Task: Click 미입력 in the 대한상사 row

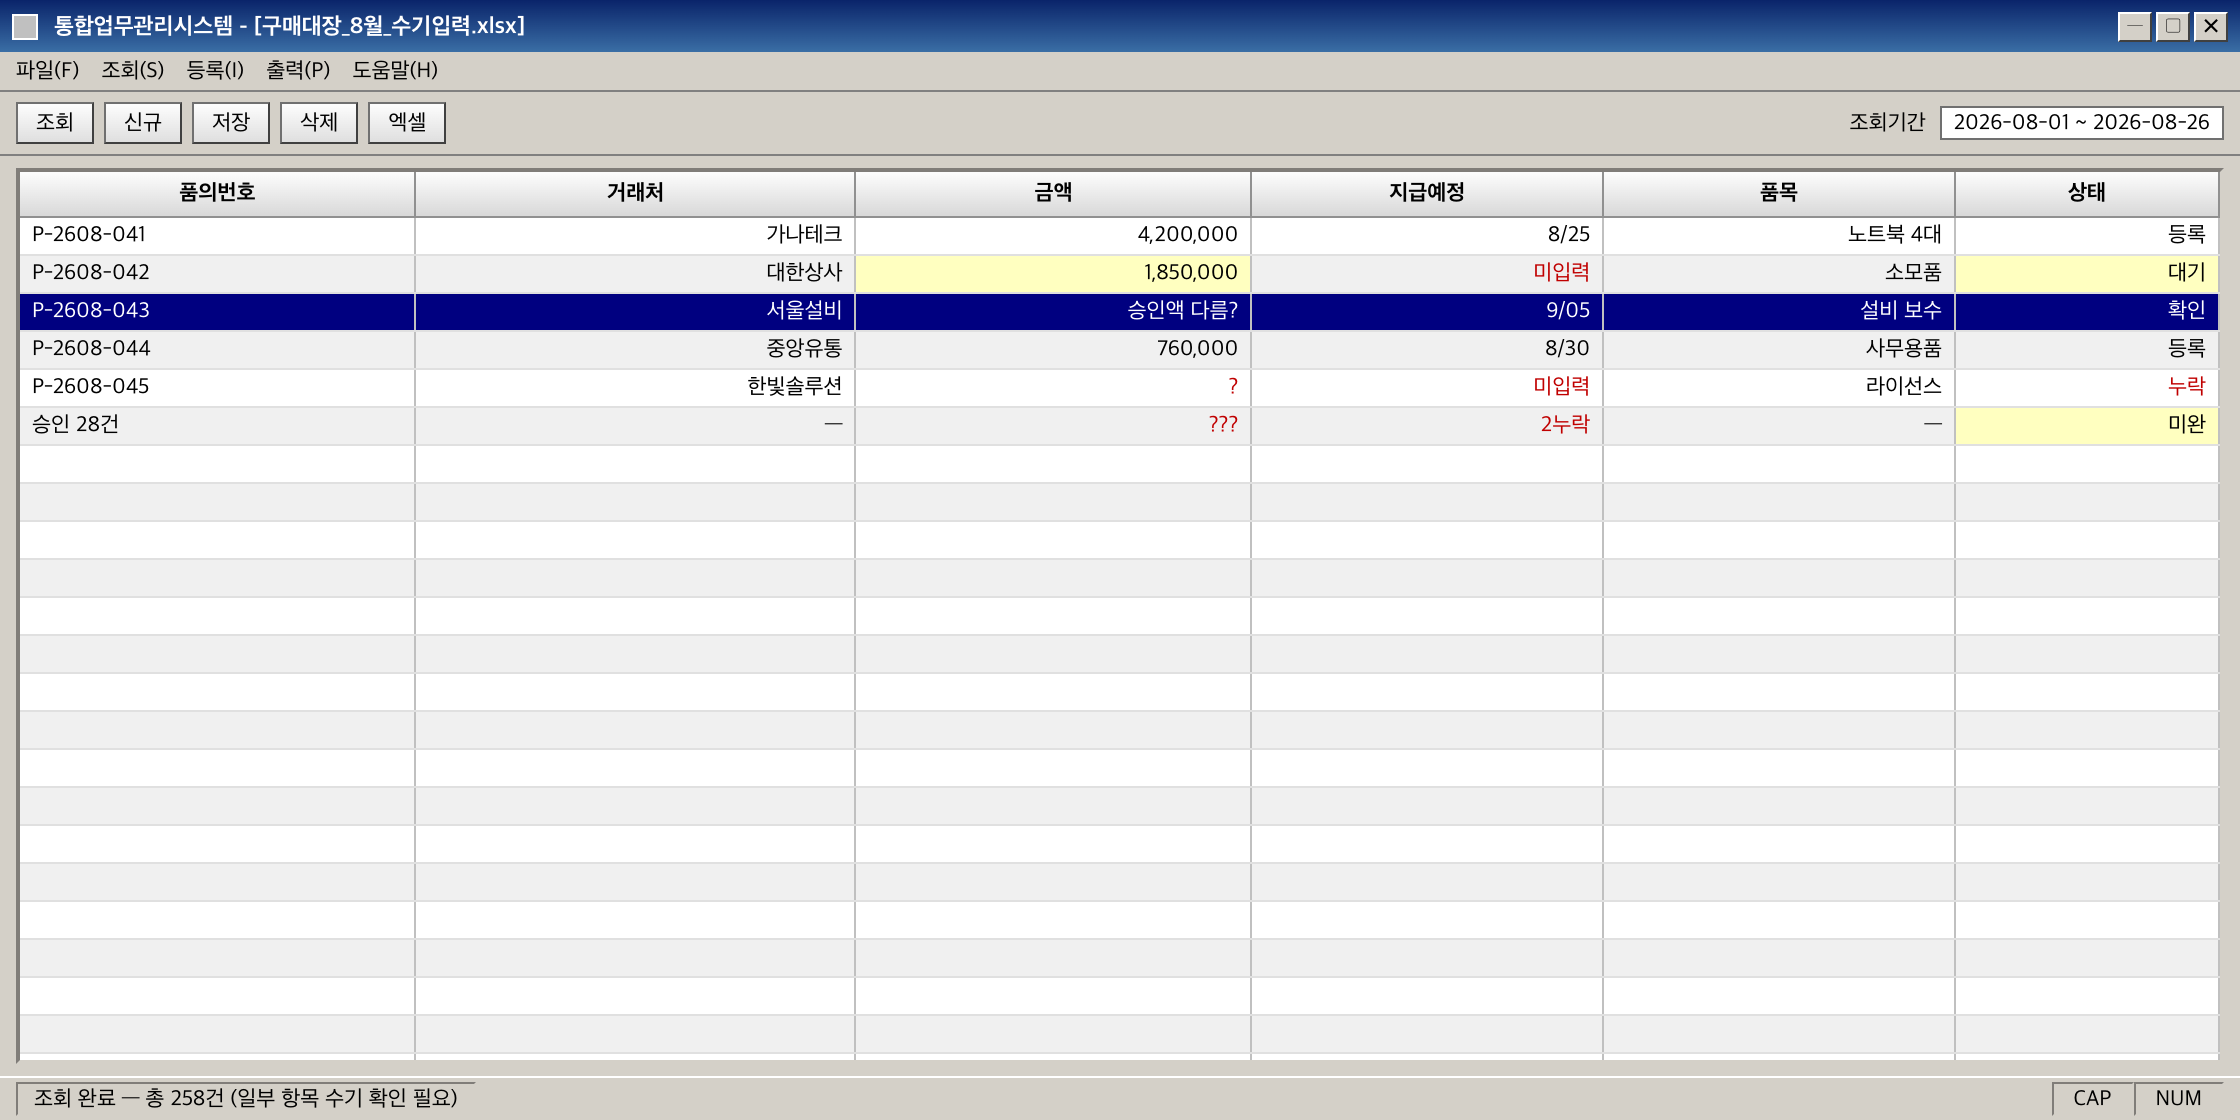Action: pyautogui.click(x=1427, y=273)
